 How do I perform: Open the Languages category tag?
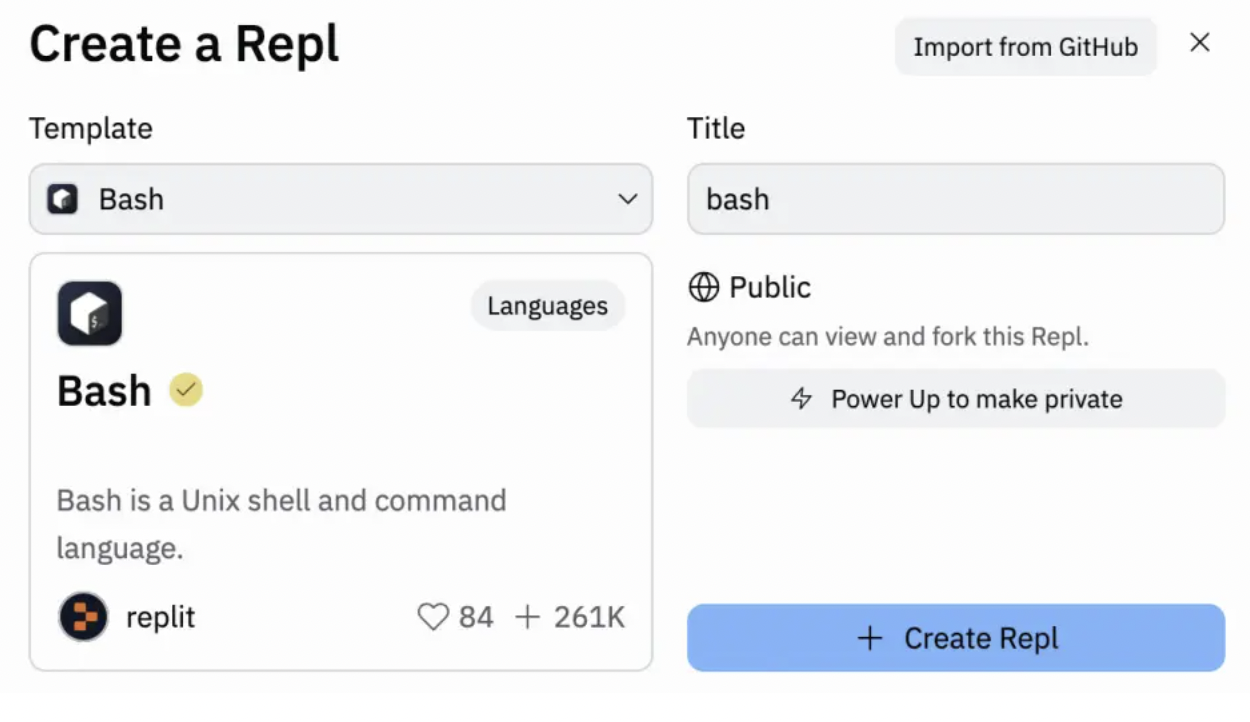[548, 306]
